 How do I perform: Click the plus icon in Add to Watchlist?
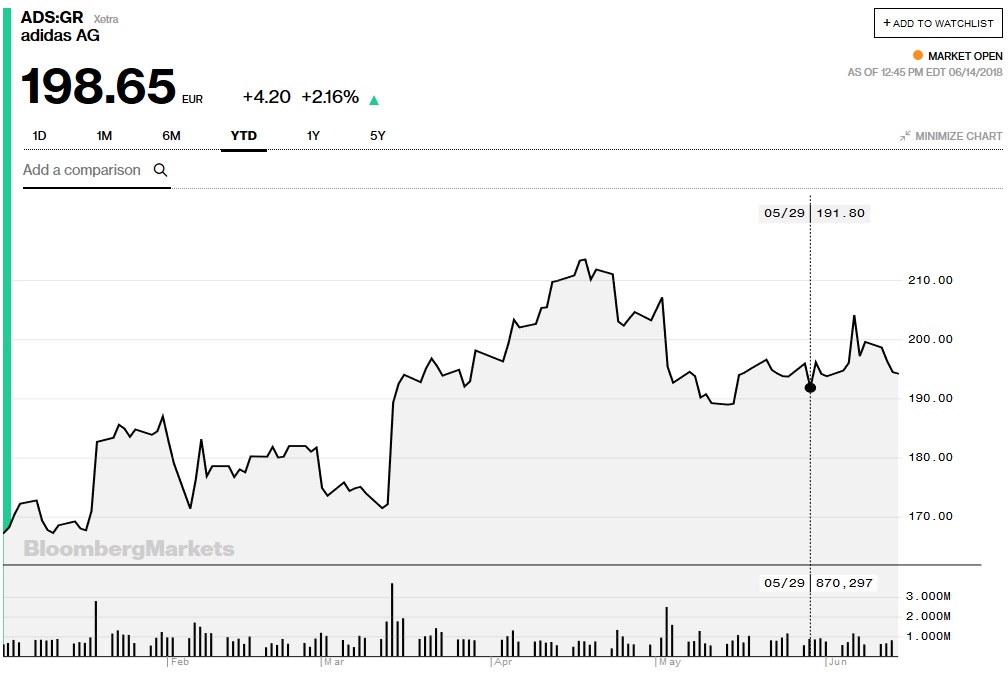point(886,23)
